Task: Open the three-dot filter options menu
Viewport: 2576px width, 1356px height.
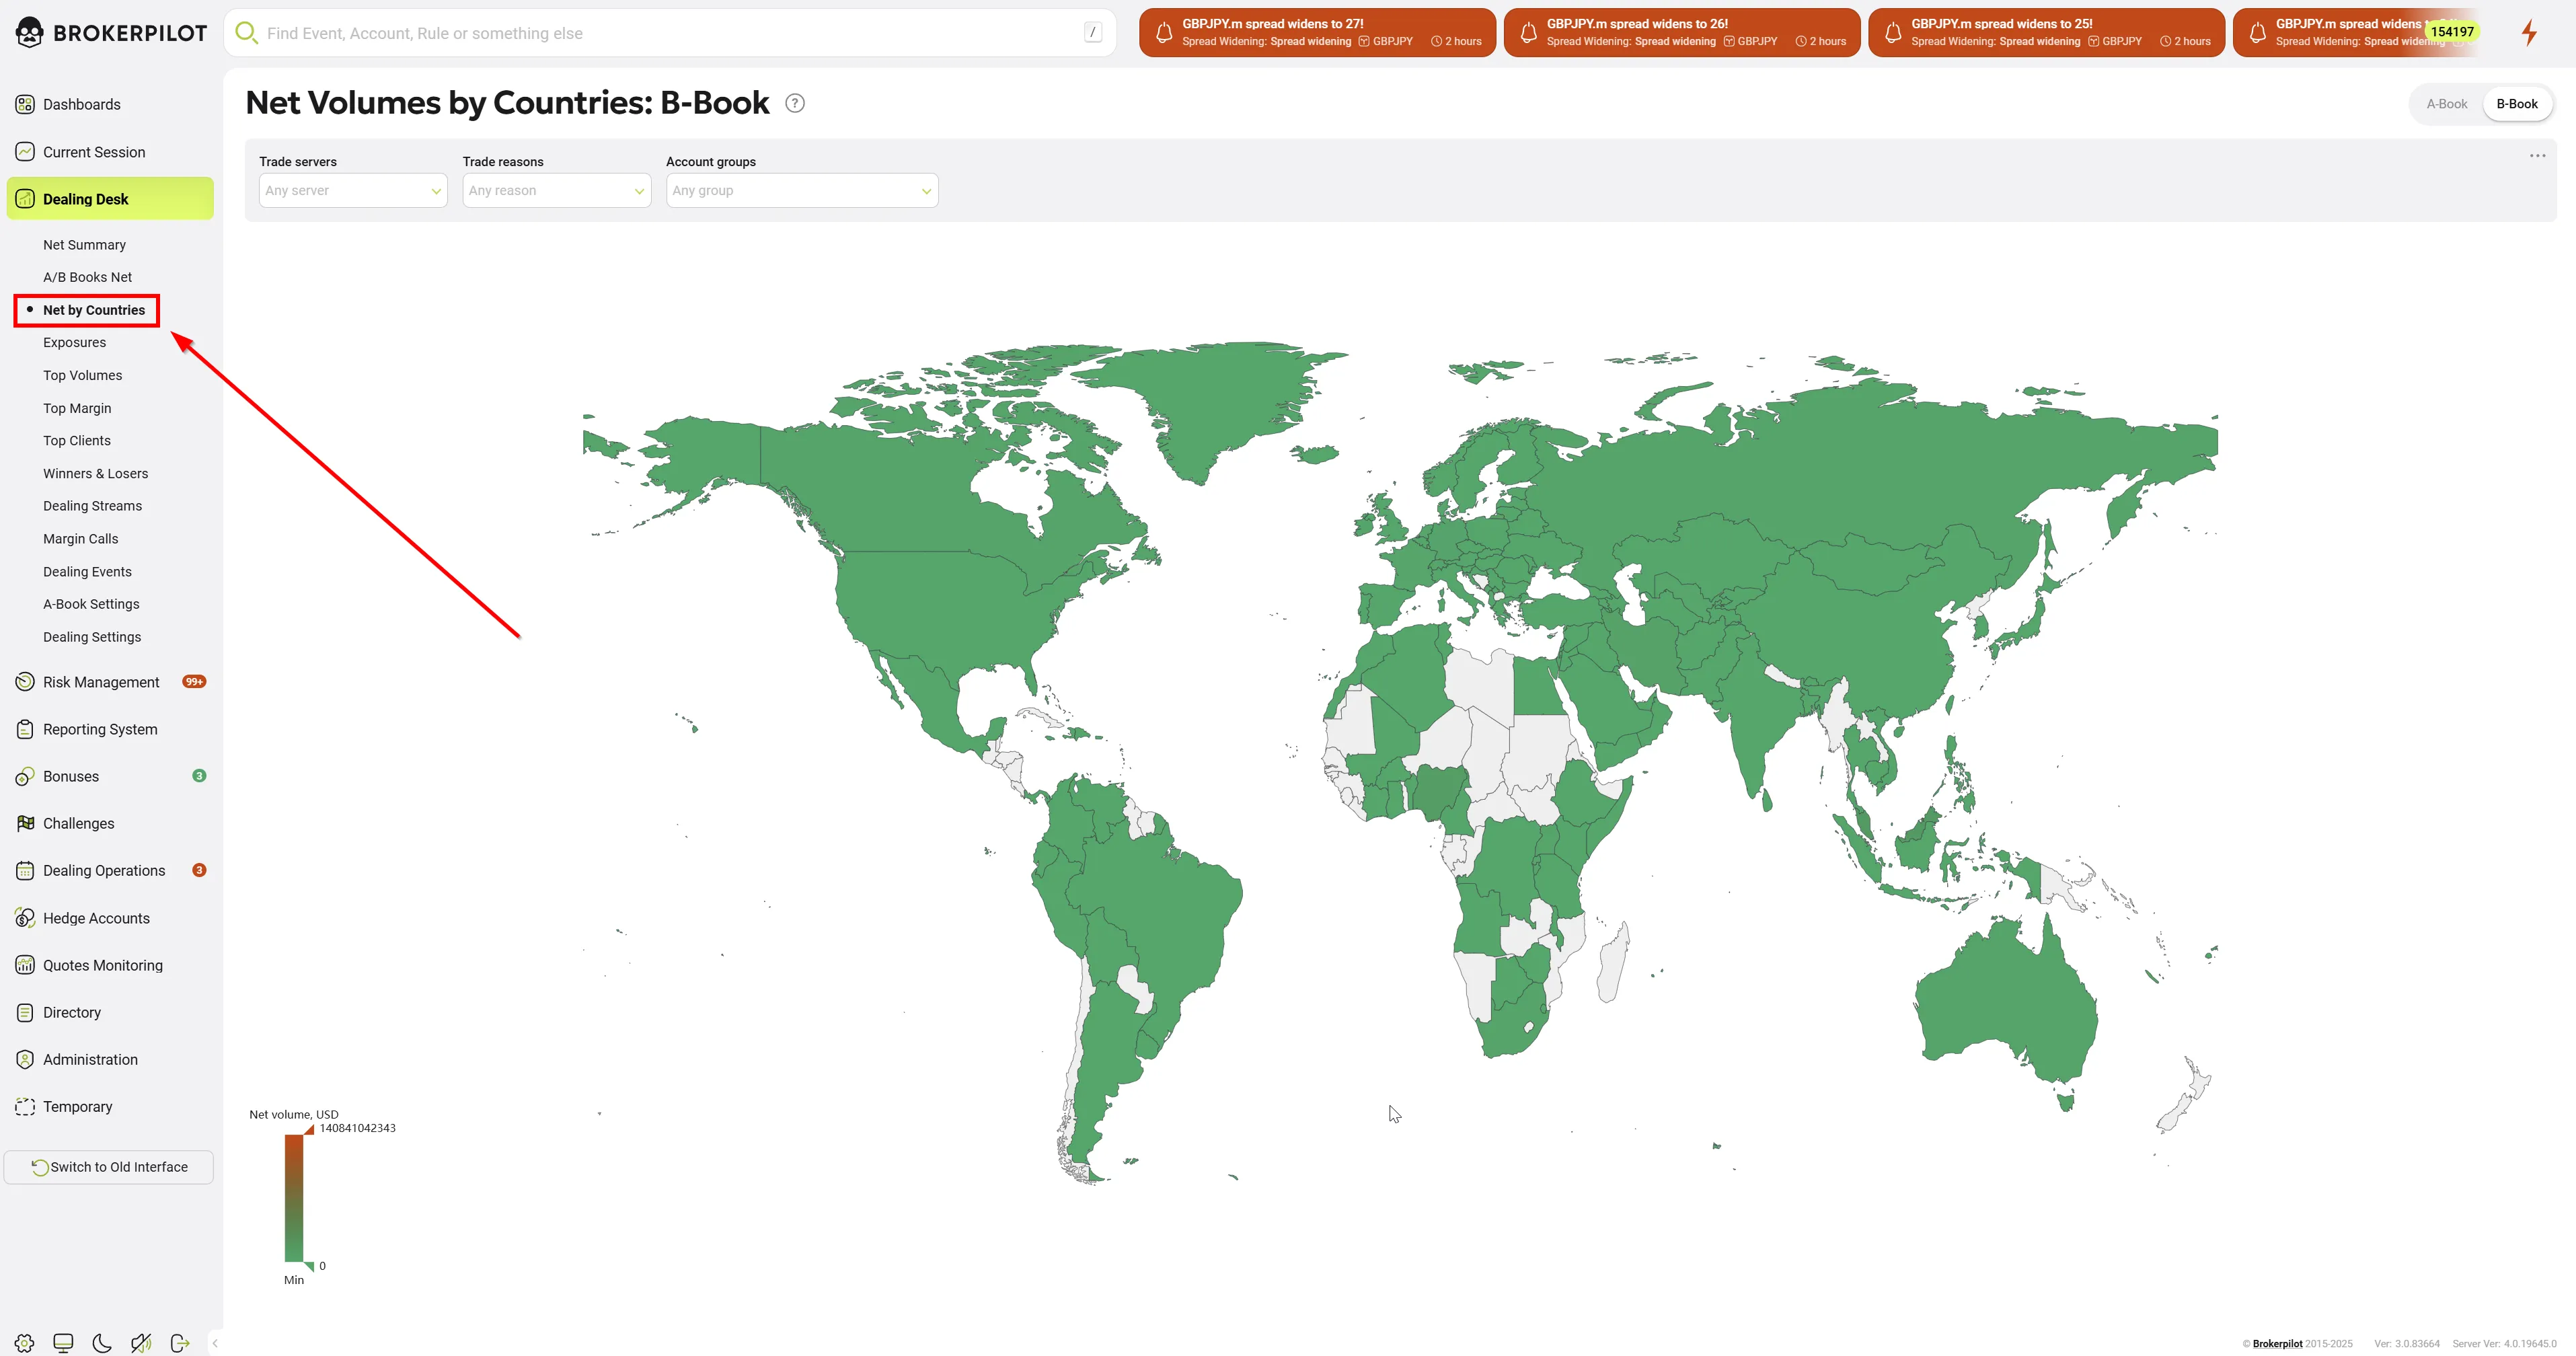Action: (2537, 156)
